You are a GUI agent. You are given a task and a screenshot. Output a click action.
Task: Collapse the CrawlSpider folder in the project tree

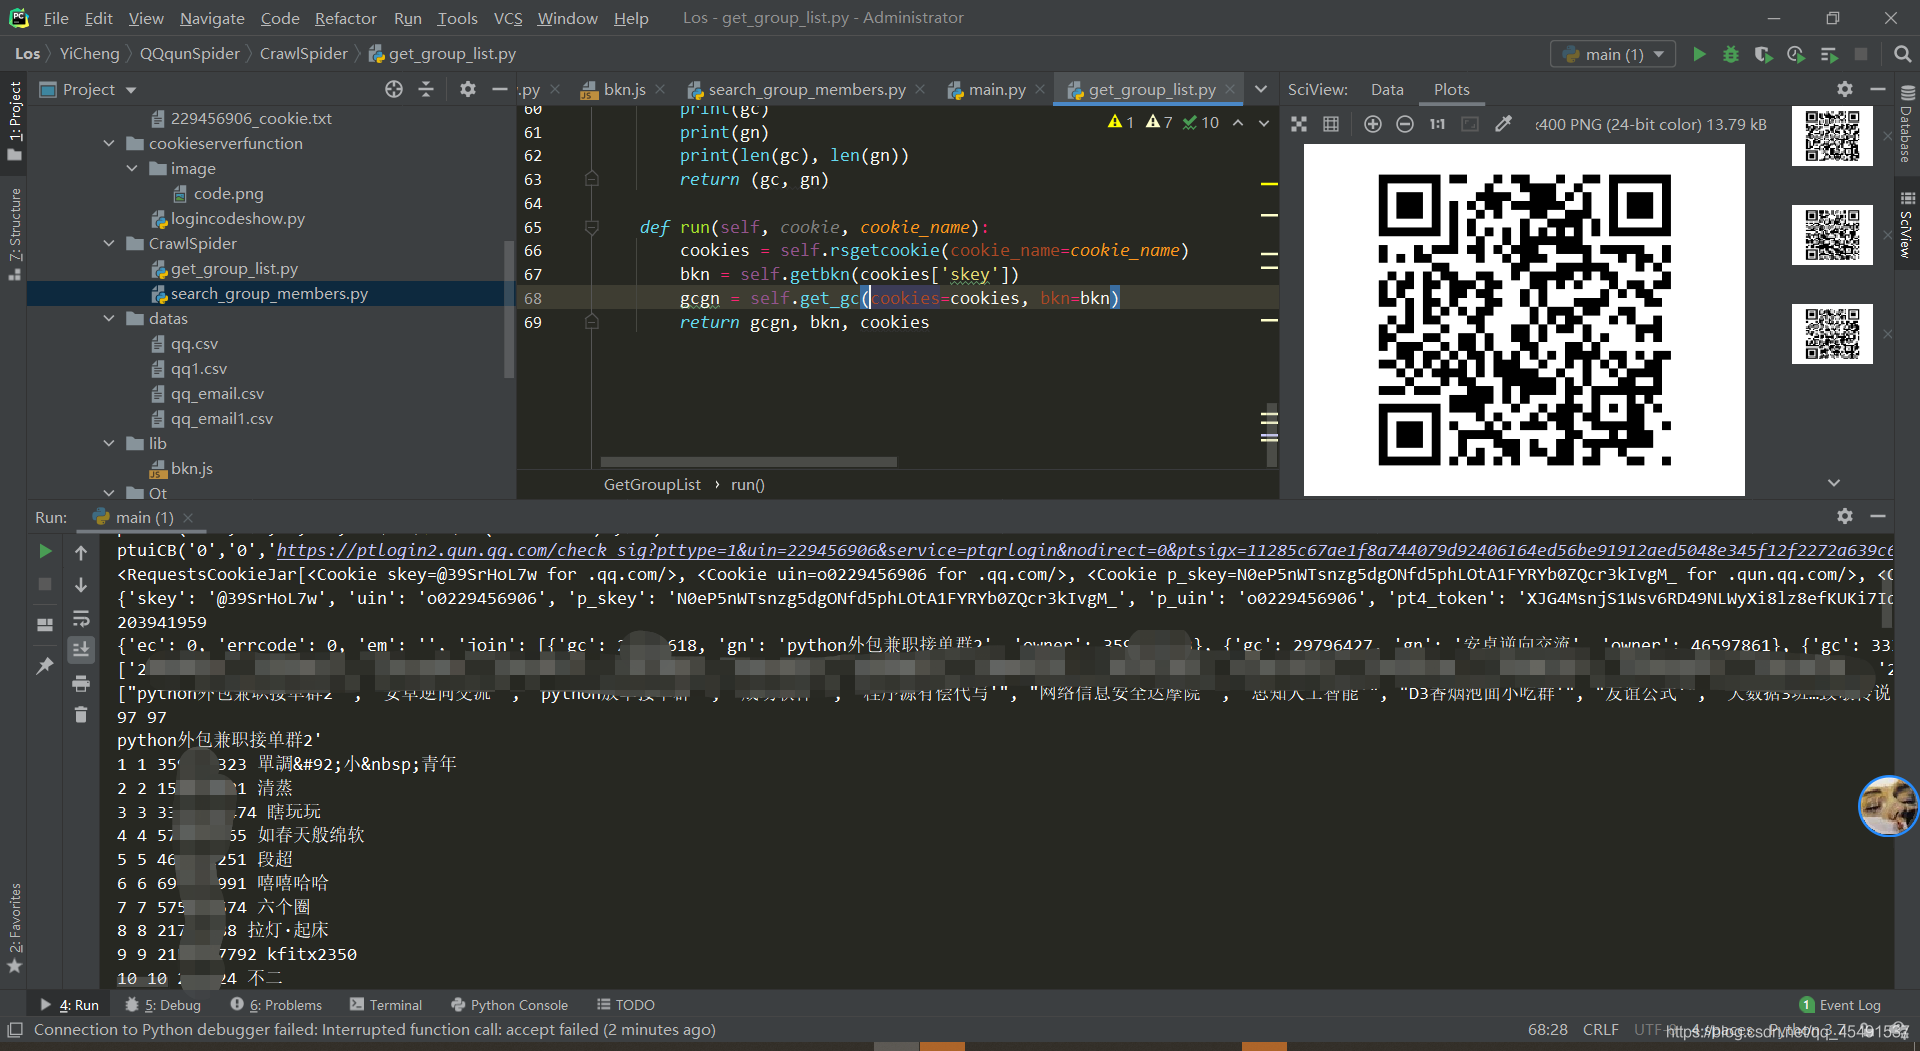(109, 244)
